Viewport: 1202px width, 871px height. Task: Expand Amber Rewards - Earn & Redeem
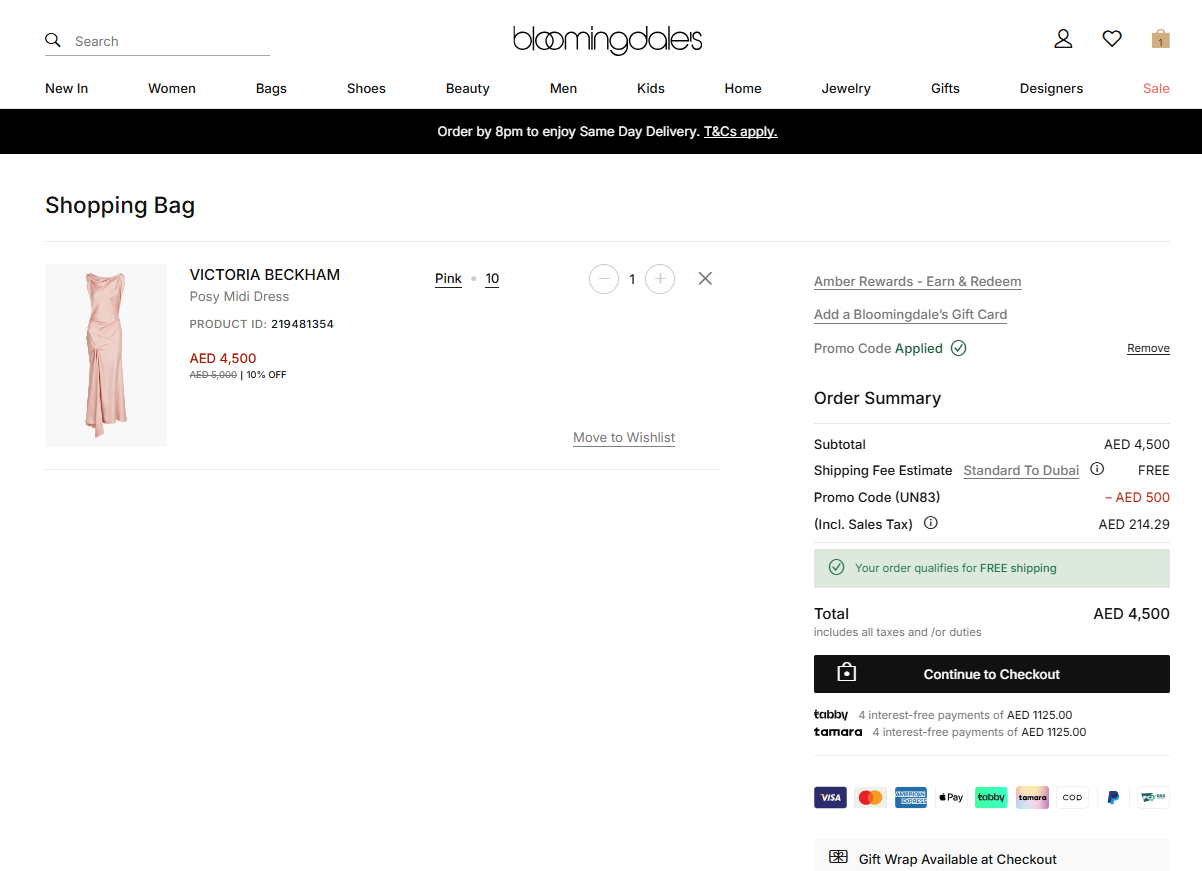tap(917, 282)
